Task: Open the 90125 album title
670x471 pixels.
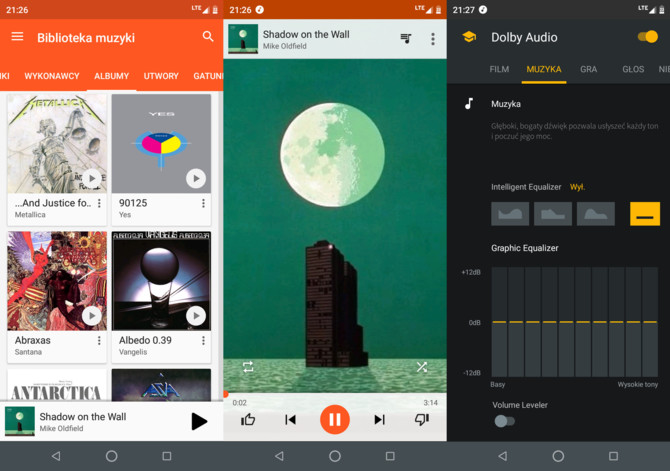Action: pos(133,203)
